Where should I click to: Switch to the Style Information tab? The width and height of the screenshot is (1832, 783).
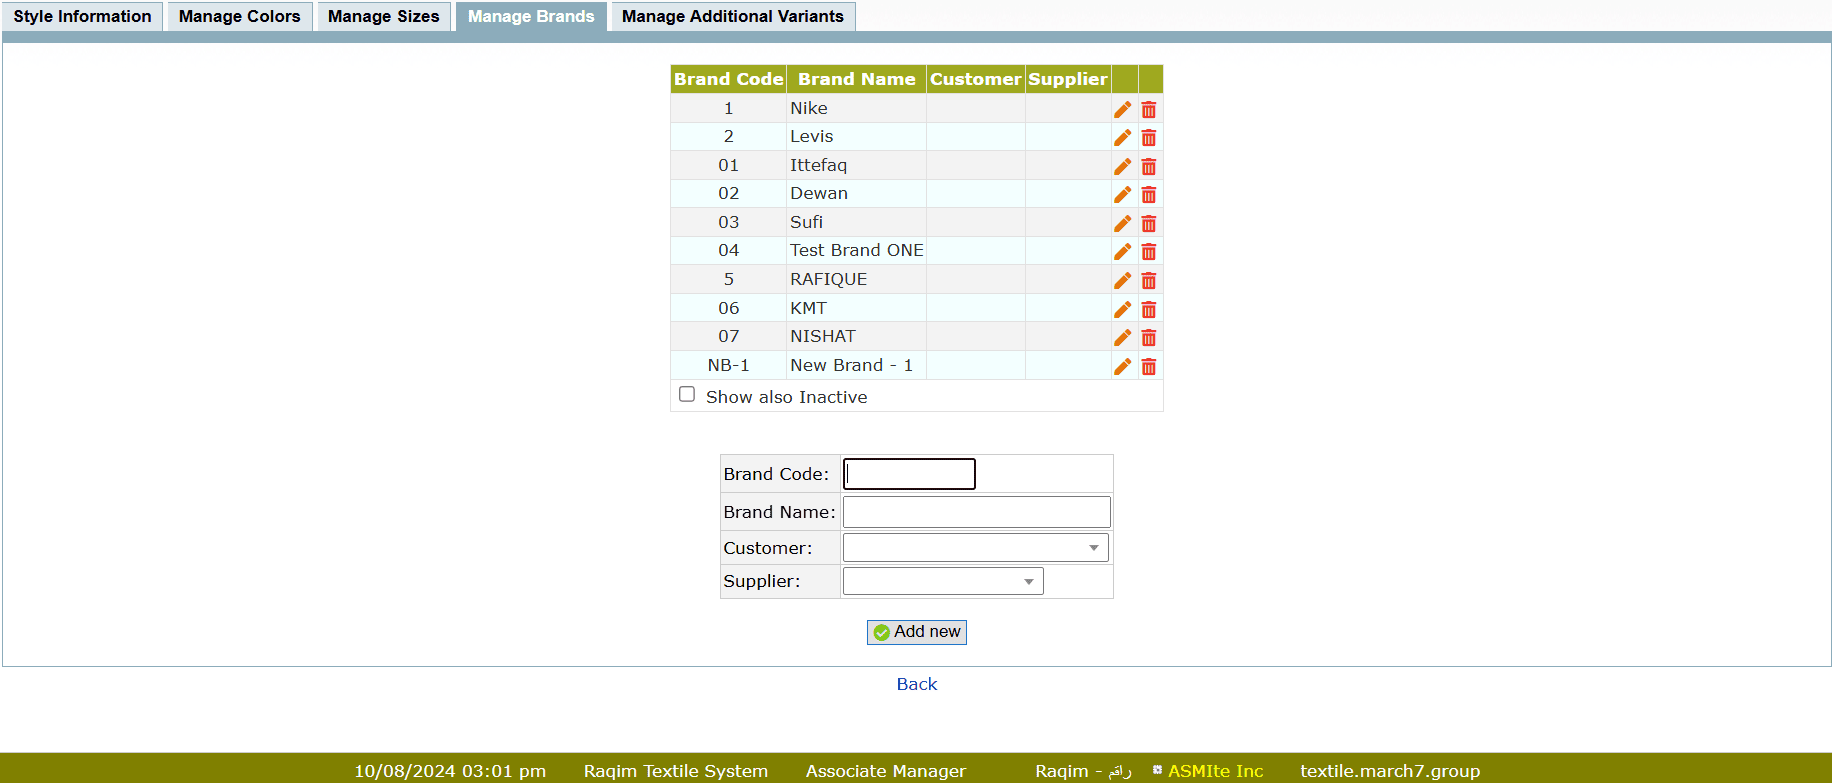83,16
